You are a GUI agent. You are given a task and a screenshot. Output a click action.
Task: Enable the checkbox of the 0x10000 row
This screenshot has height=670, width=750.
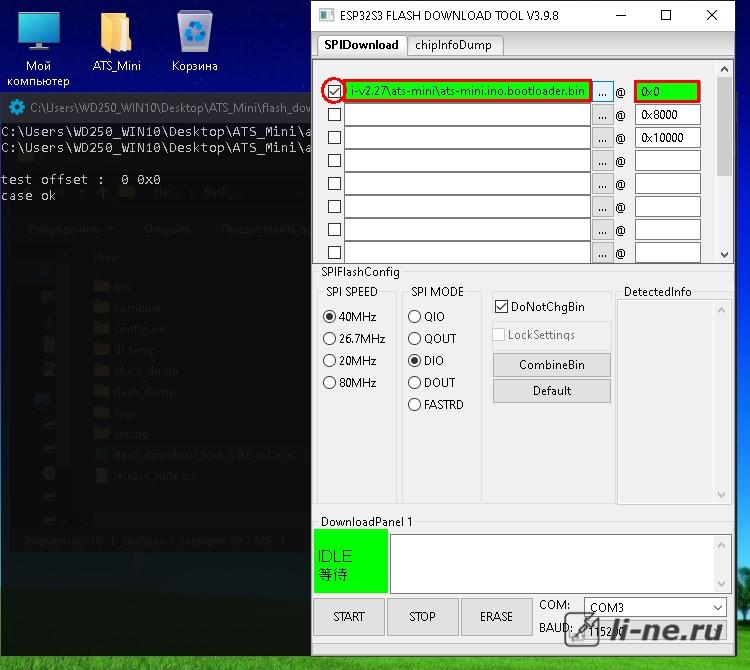(334, 137)
